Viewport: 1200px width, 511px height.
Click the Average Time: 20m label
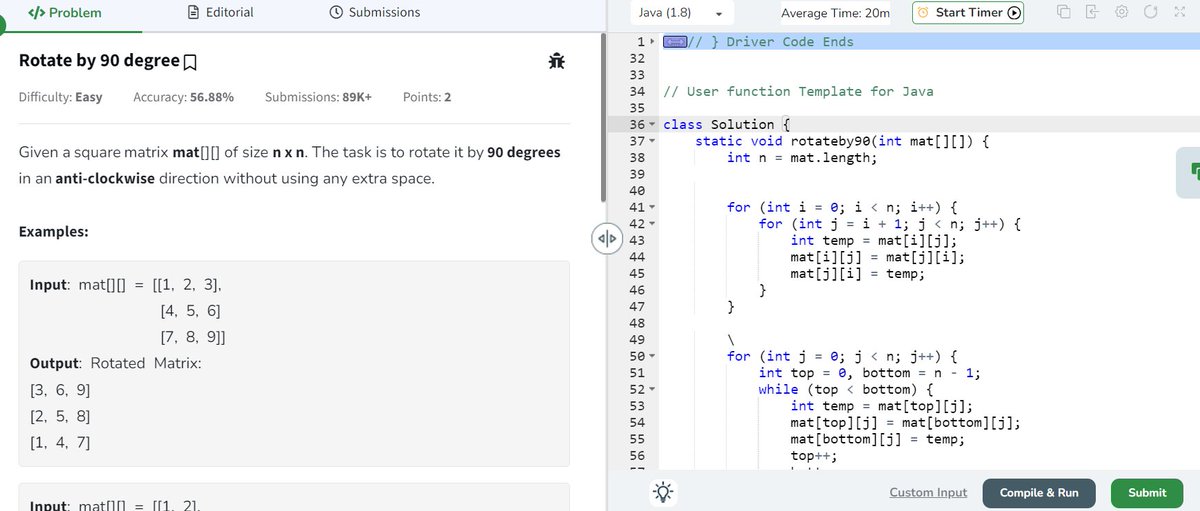tap(835, 13)
